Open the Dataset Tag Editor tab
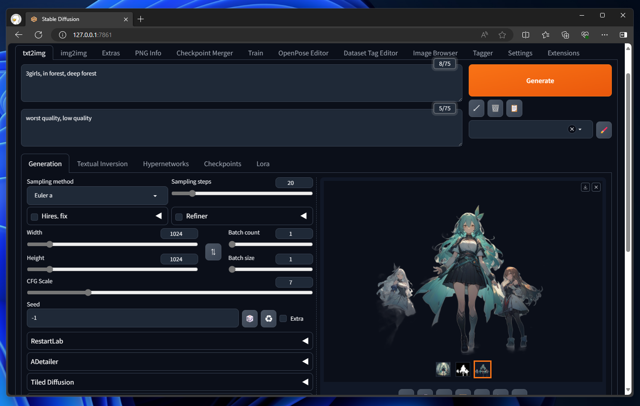The width and height of the screenshot is (640, 406). 371,53
